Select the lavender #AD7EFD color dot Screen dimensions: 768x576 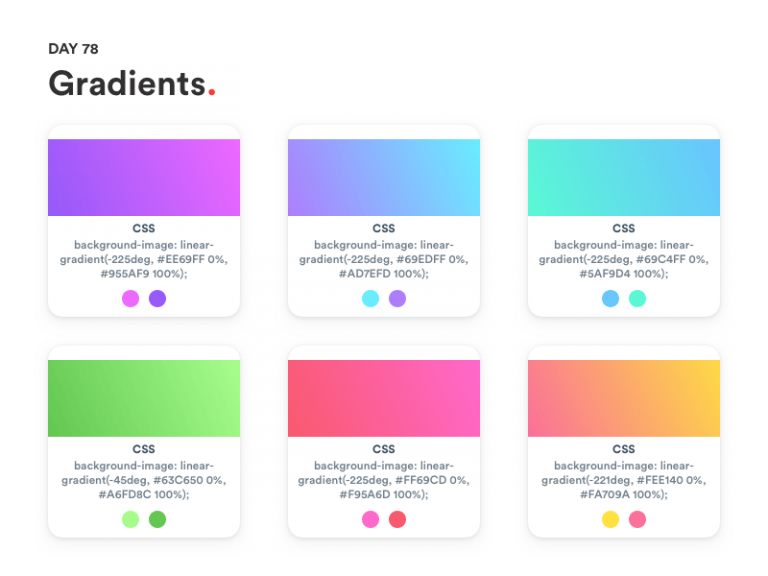point(397,298)
